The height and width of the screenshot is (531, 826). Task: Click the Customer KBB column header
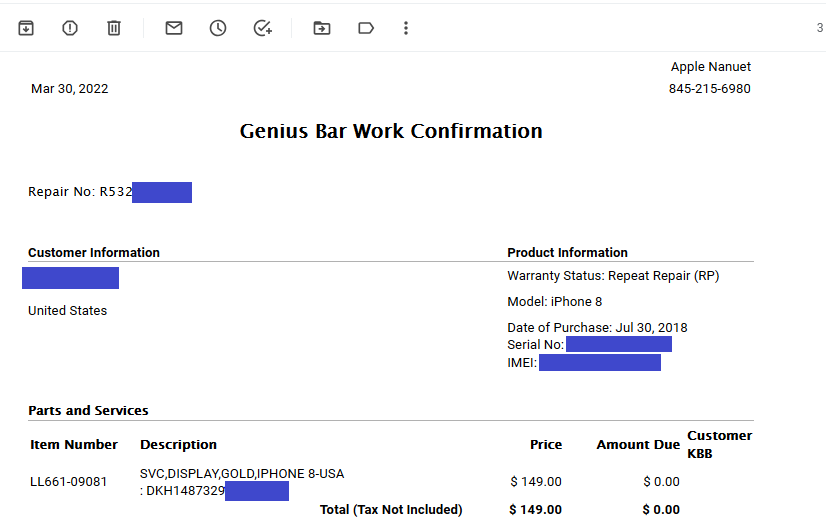click(x=720, y=445)
